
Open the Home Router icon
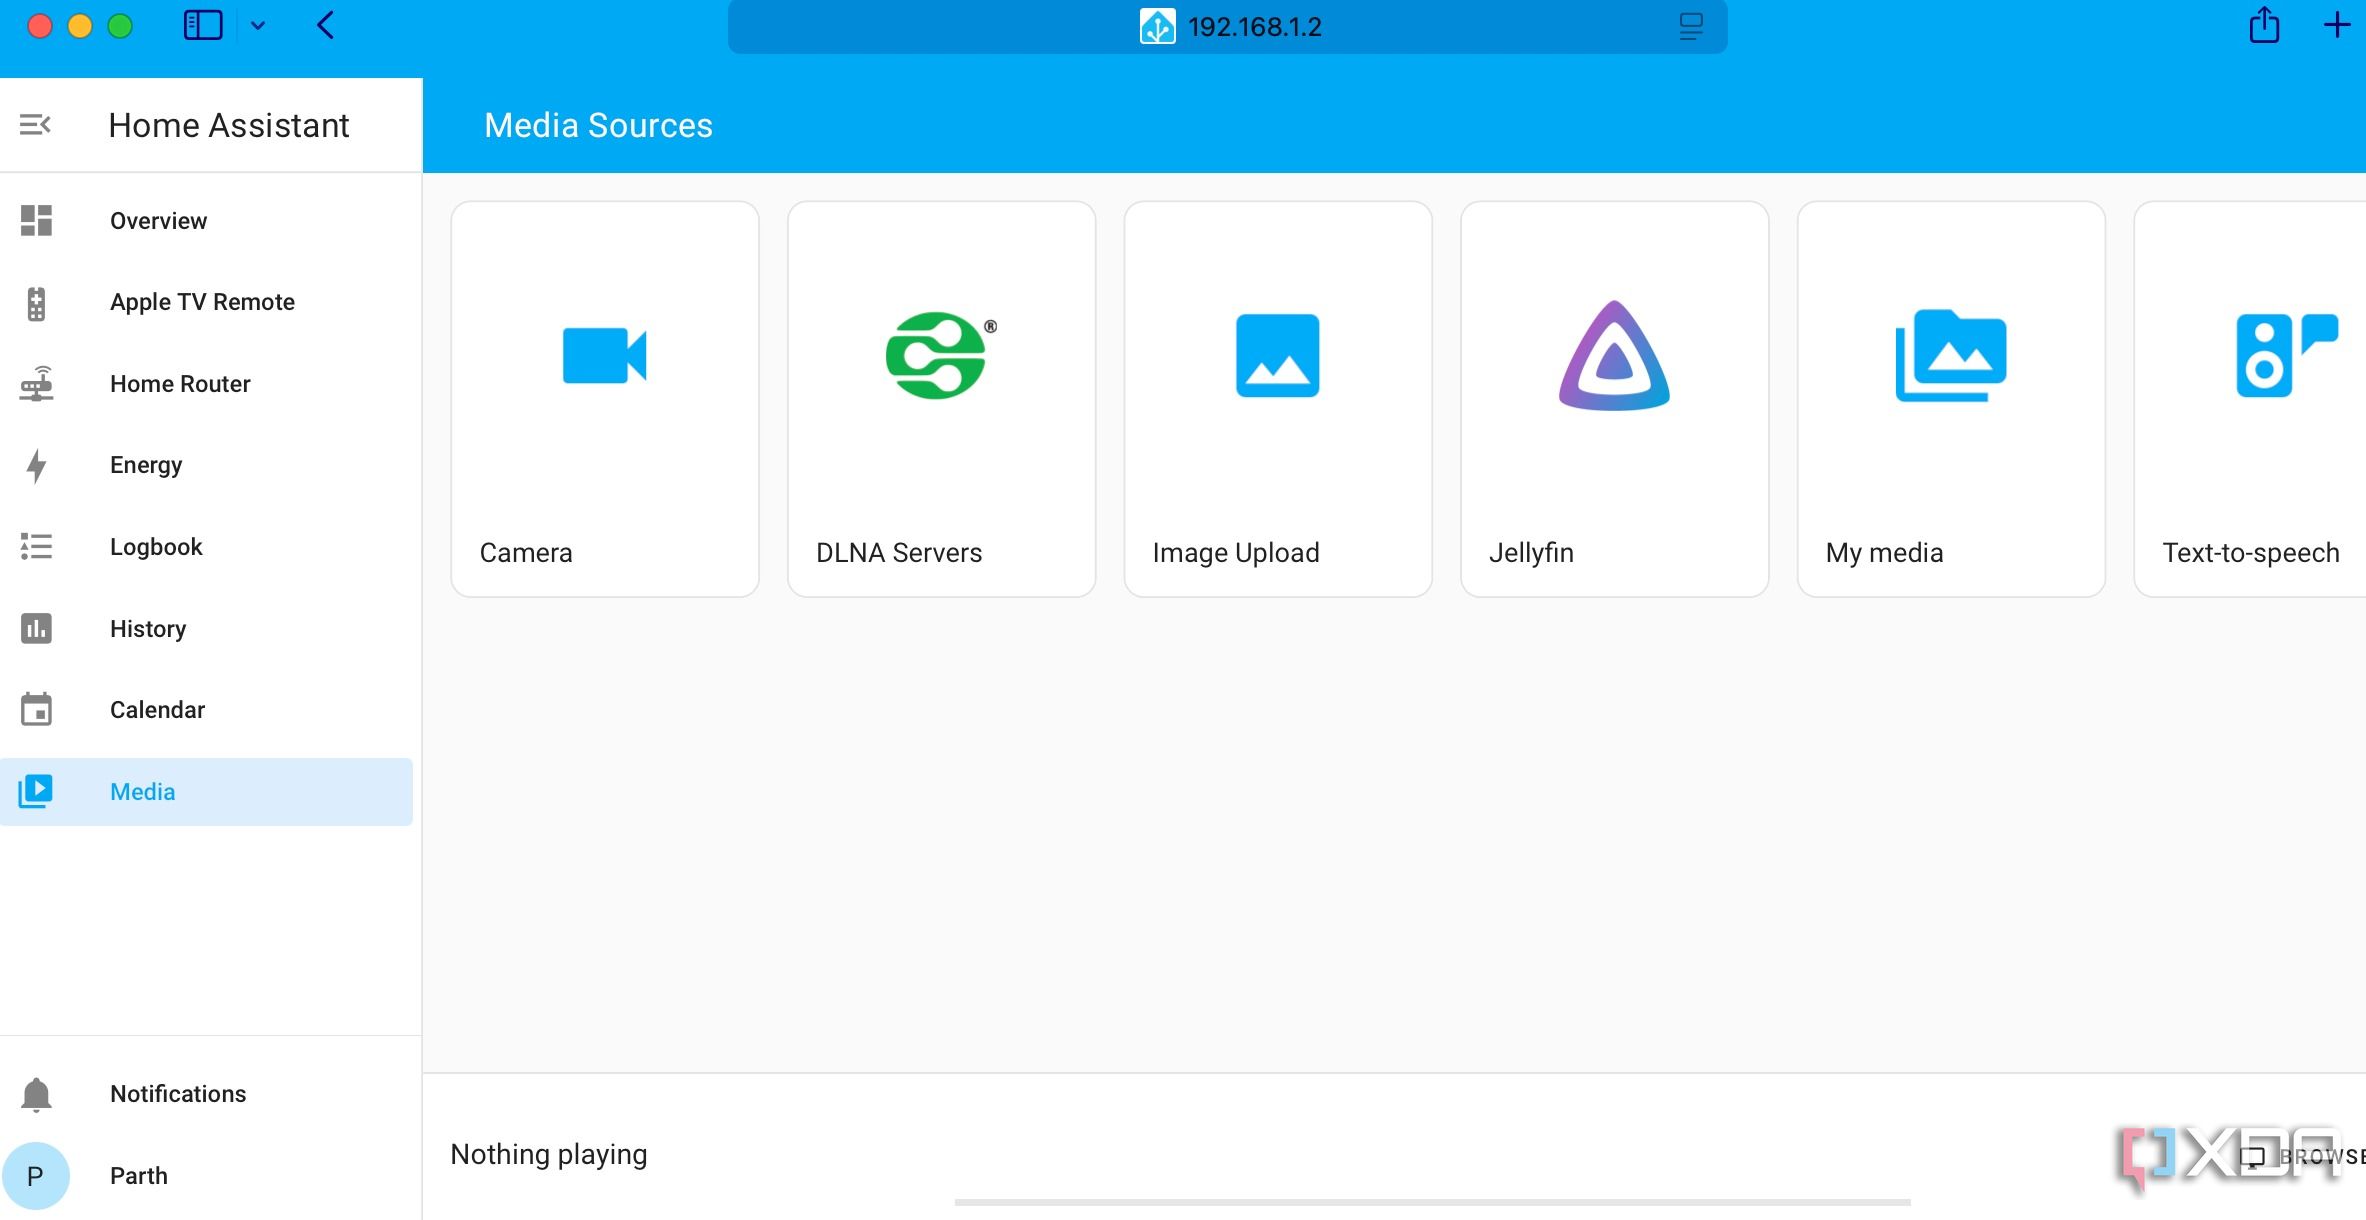click(x=36, y=384)
